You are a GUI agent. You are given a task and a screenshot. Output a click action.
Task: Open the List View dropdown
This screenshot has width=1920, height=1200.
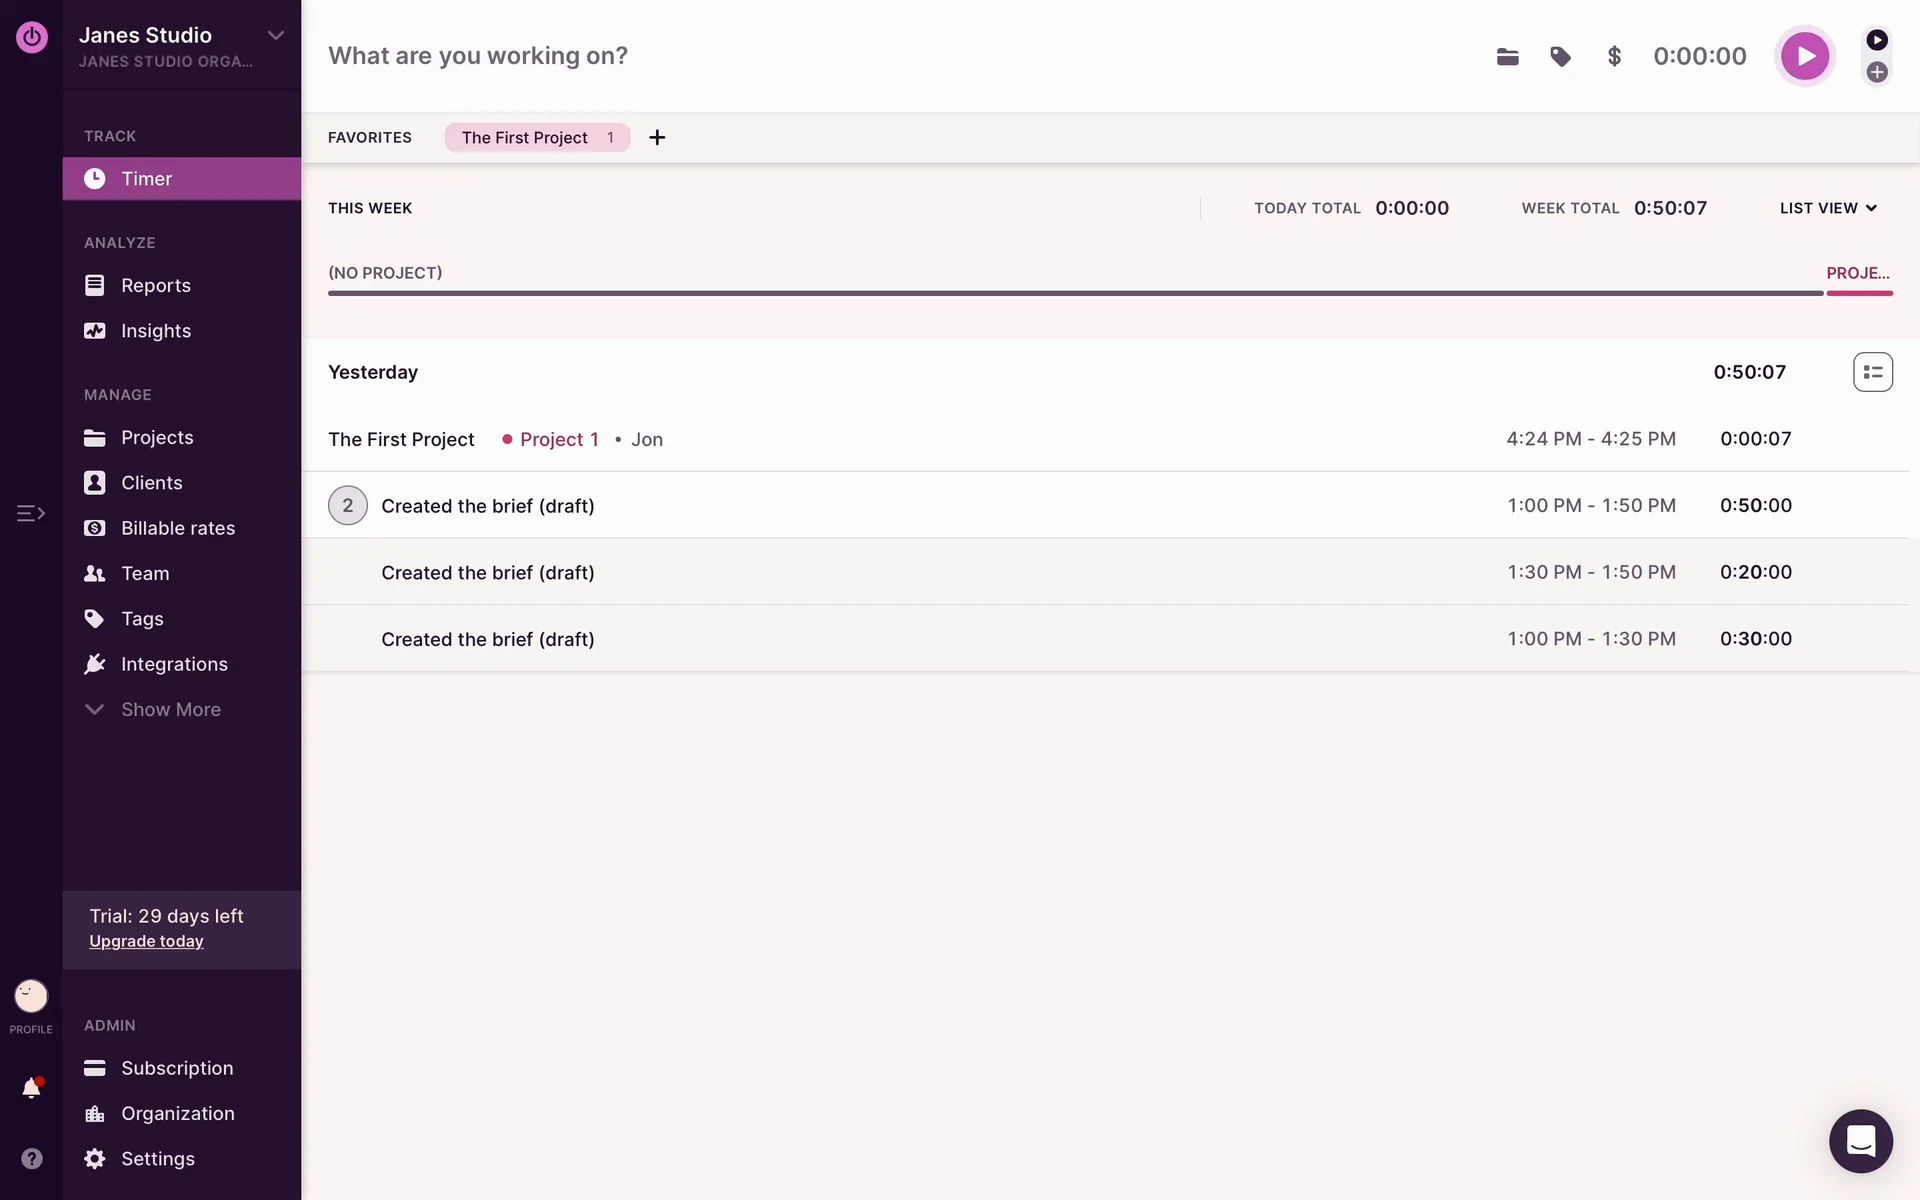pos(1828,208)
